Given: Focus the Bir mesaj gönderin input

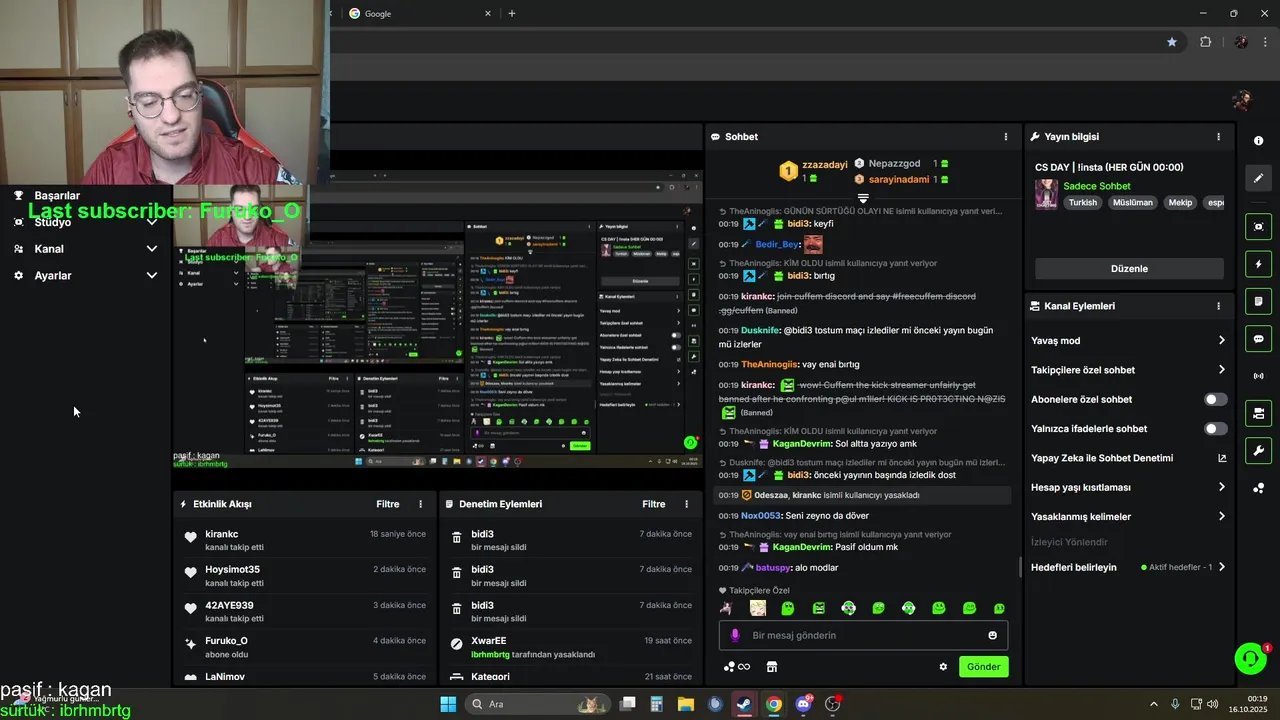Looking at the screenshot, I should (x=864, y=635).
